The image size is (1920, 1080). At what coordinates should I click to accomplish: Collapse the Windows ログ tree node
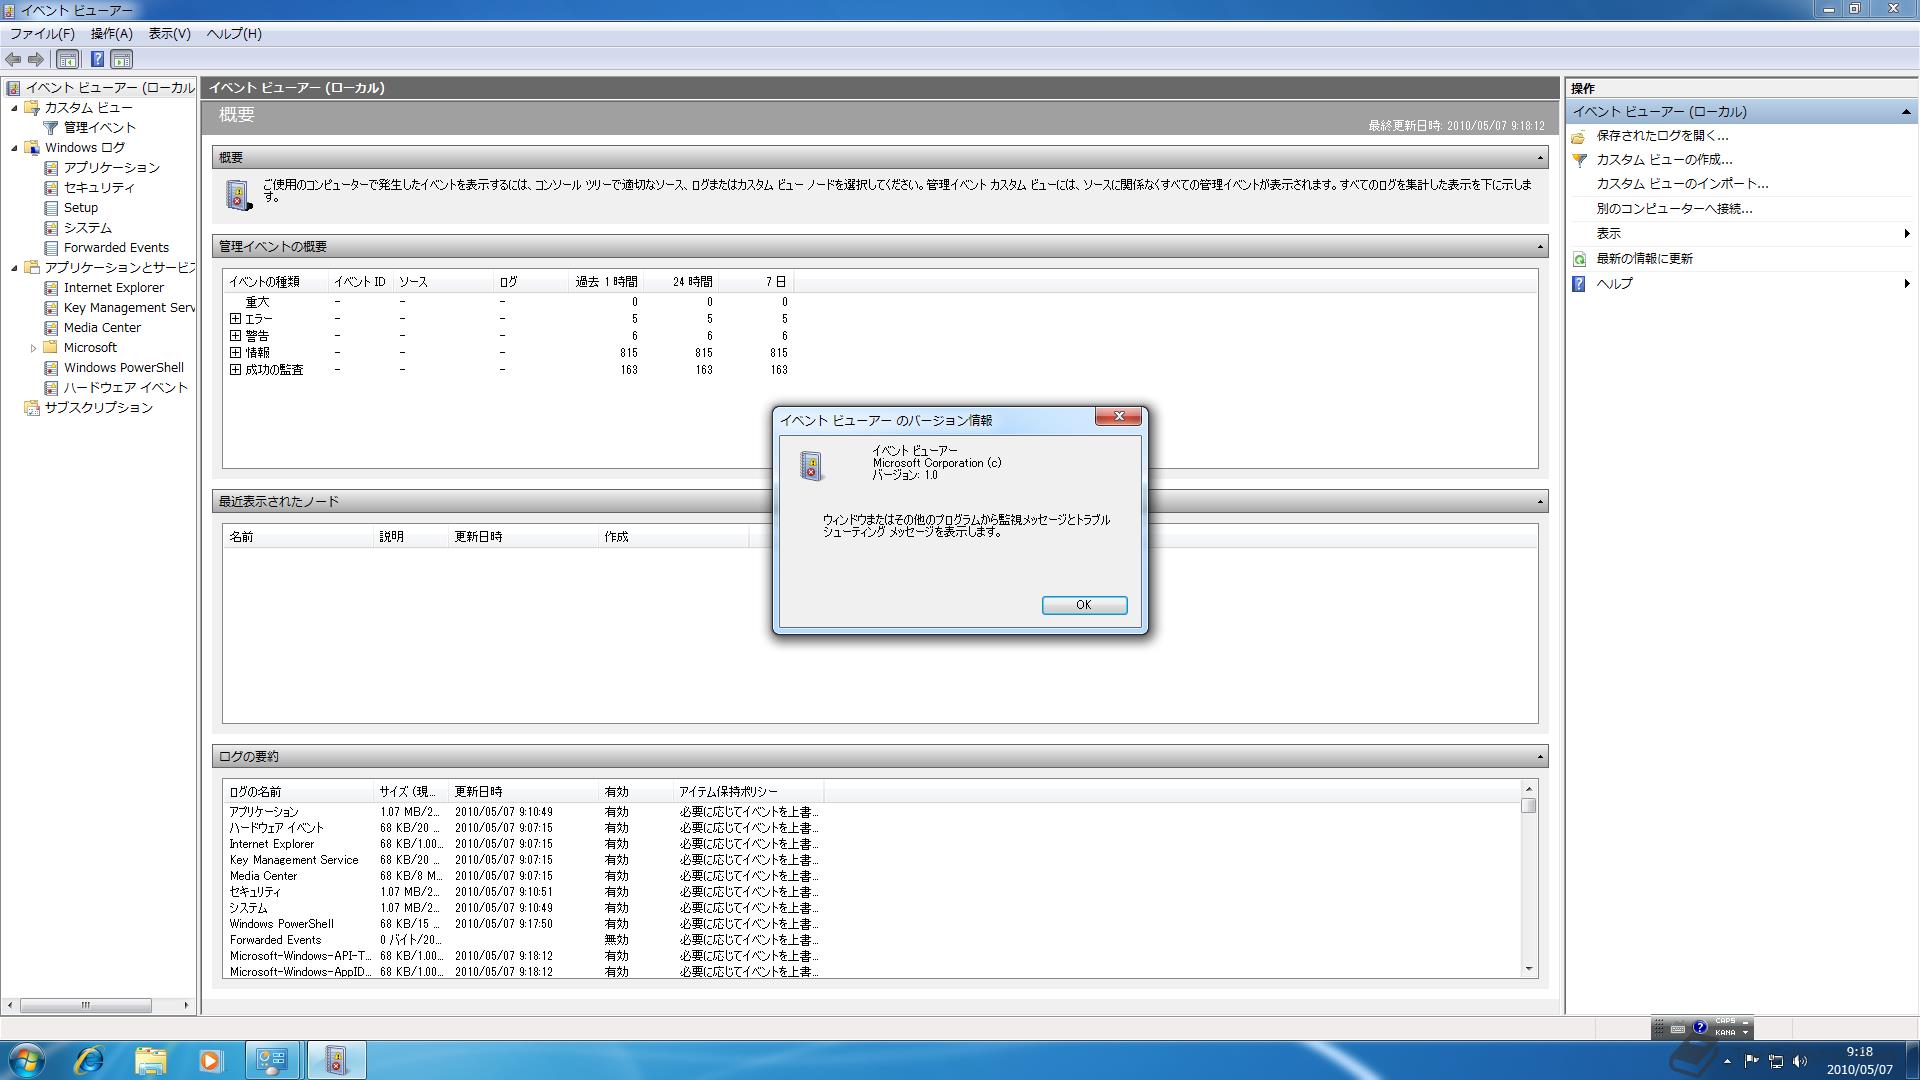tap(14, 148)
